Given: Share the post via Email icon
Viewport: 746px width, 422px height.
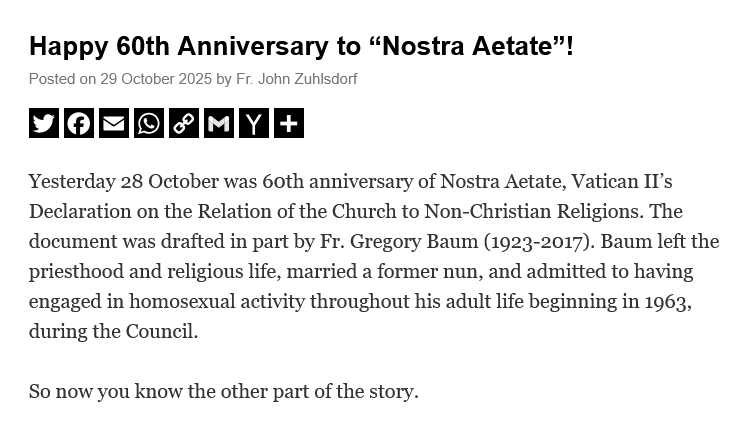Looking at the screenshot, I should 114,123.
